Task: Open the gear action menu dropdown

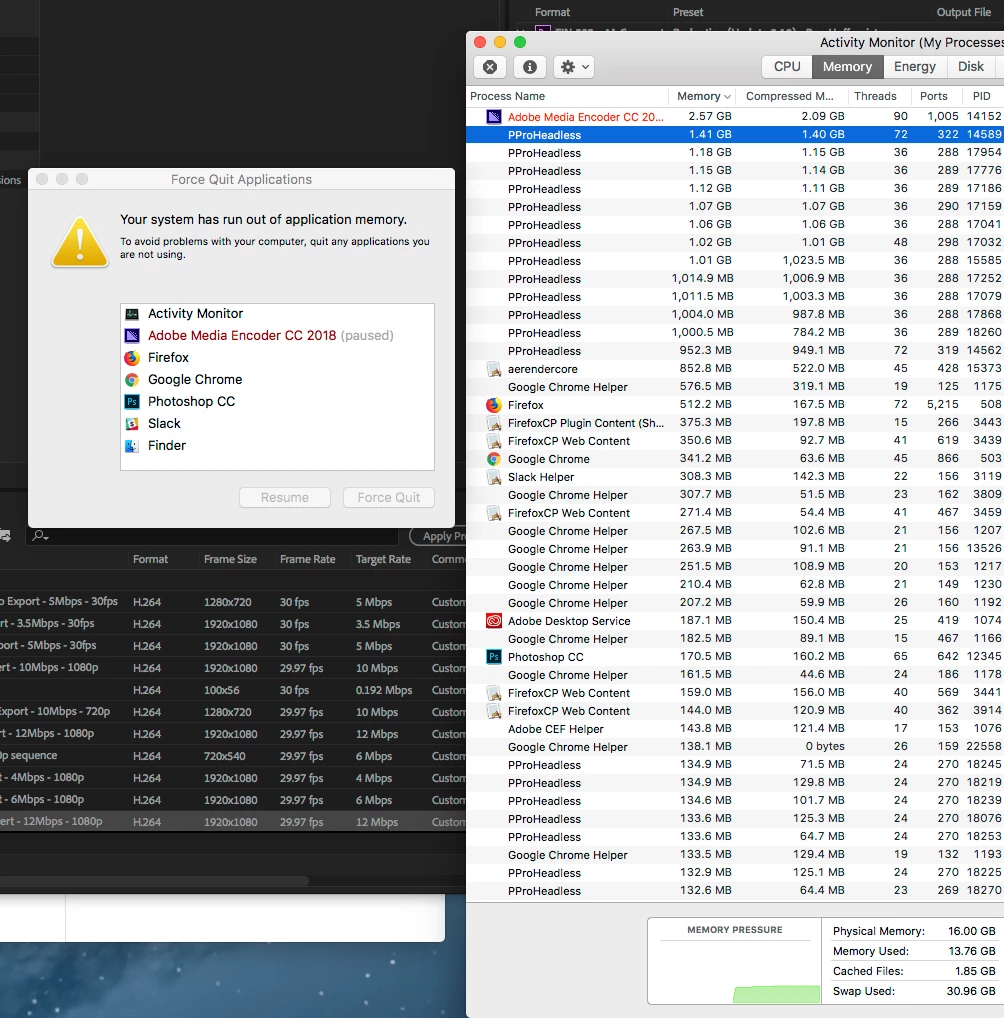Action: coord(574,67)
